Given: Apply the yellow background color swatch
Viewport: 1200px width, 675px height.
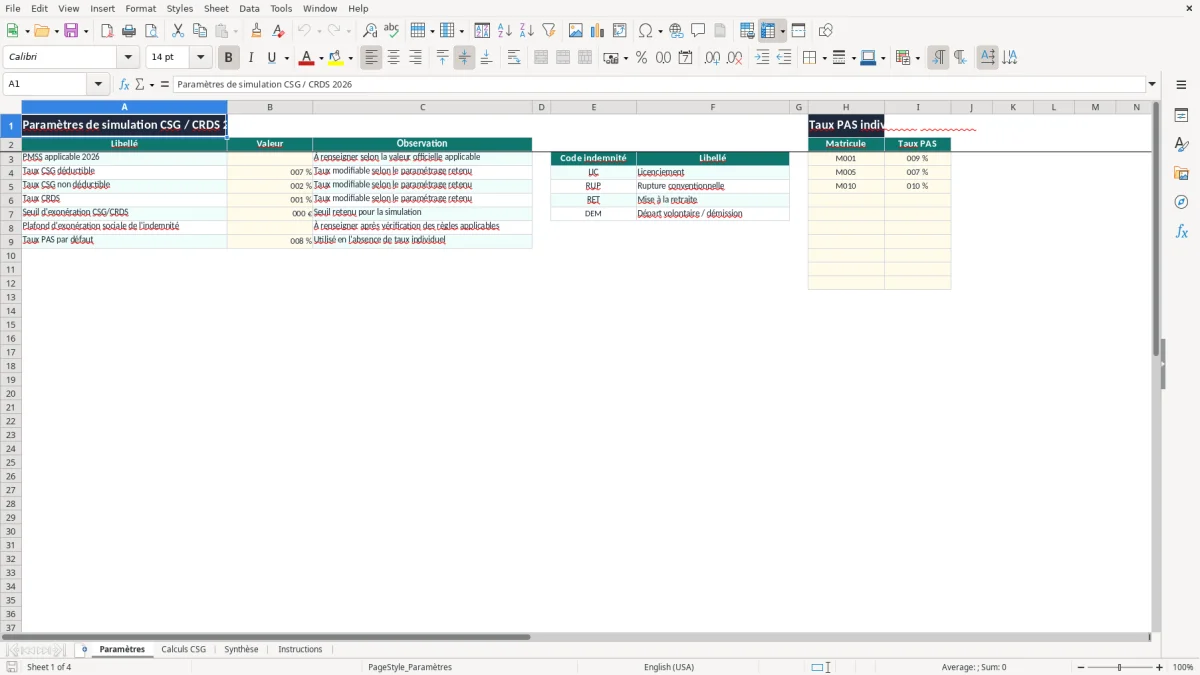Looking at the screenshot, I should tap(336, 58).
